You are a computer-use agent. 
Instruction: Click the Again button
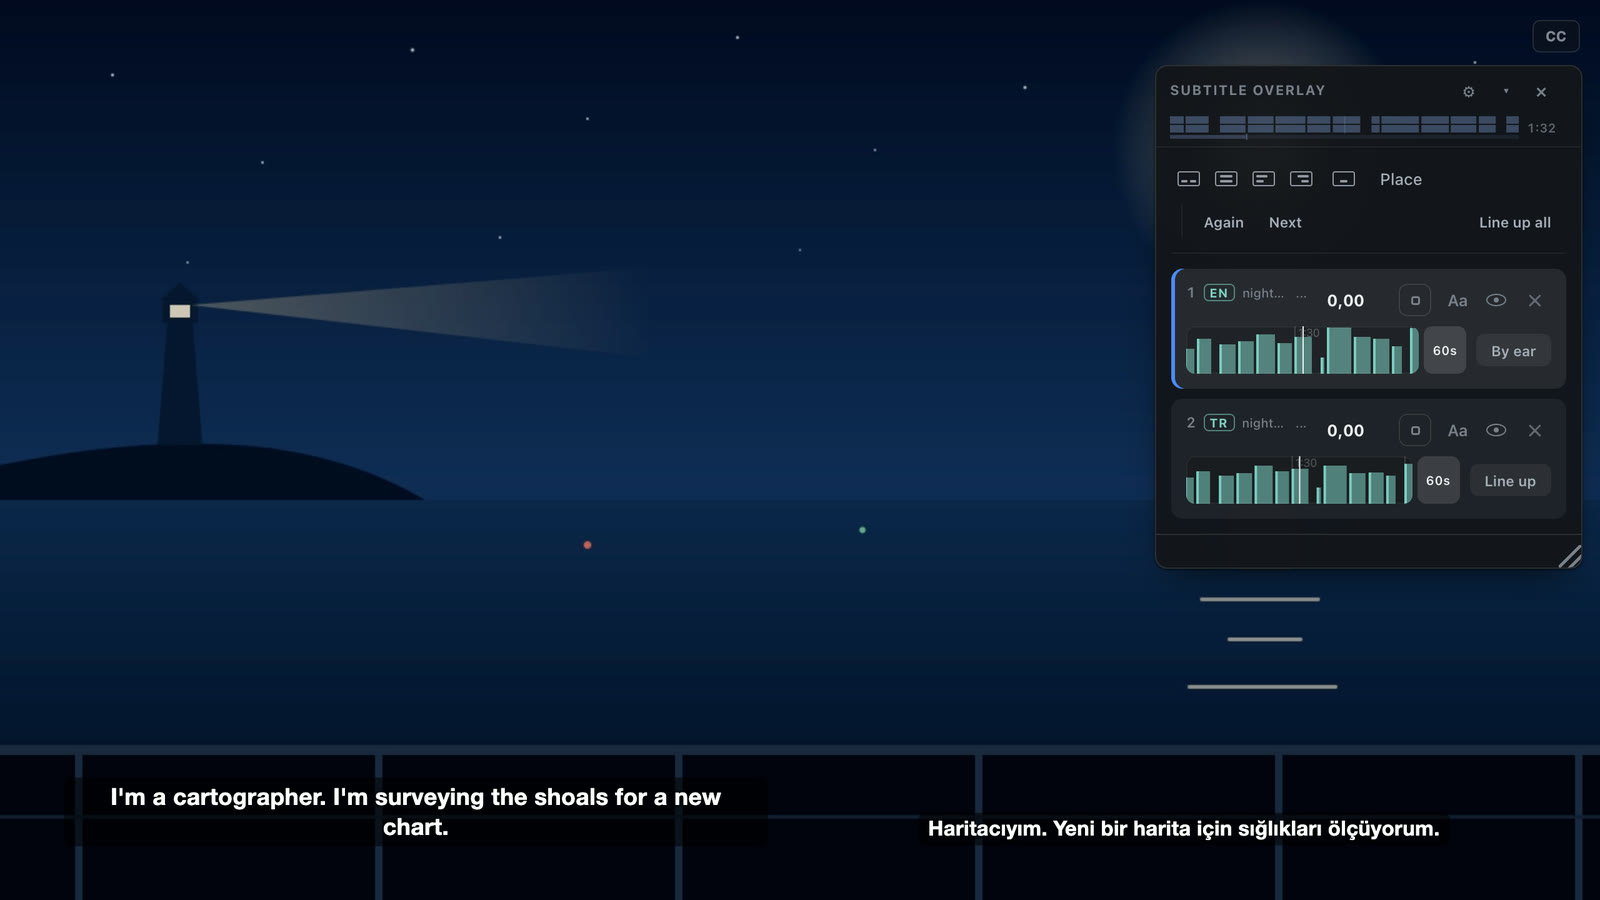tap(1223, 223)
